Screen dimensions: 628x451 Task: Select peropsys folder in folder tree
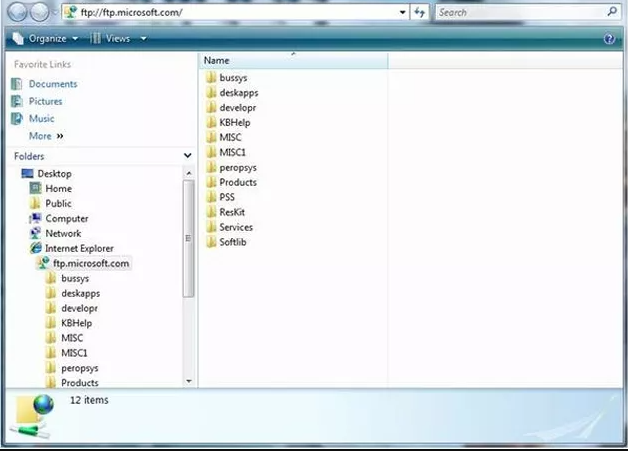click(79, 368)
